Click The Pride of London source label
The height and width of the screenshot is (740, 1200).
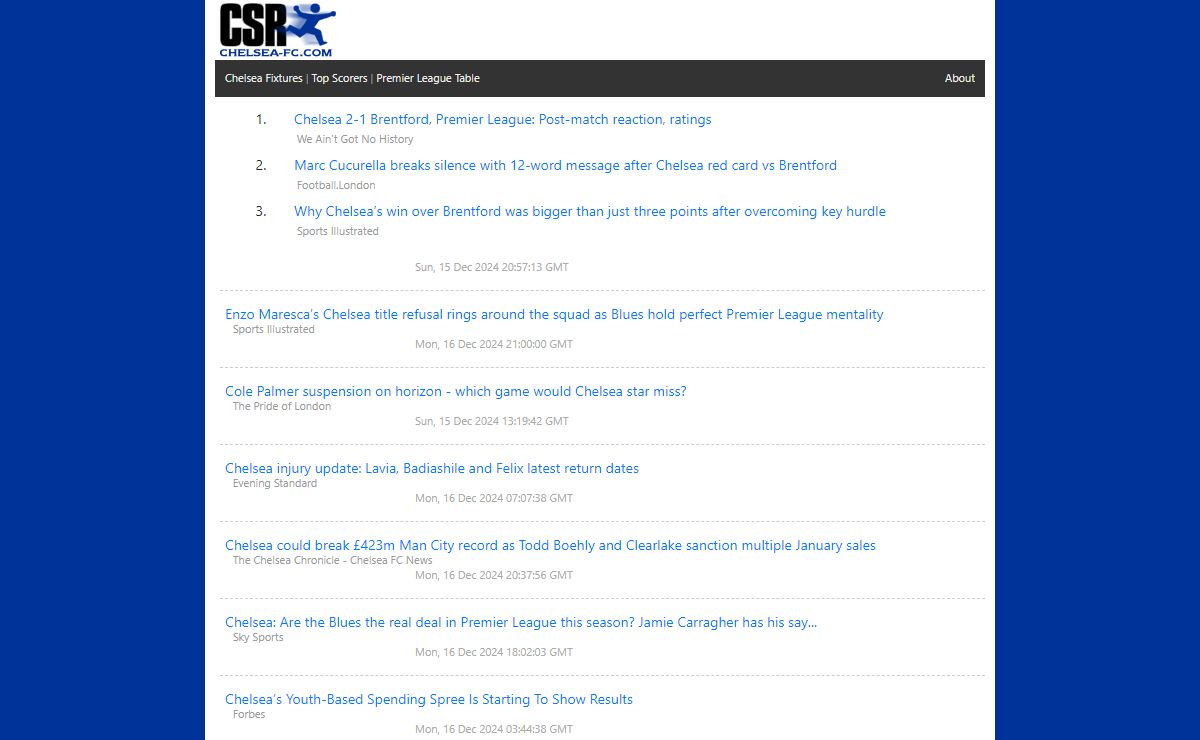pyautogui.click(x=282, y=407)
